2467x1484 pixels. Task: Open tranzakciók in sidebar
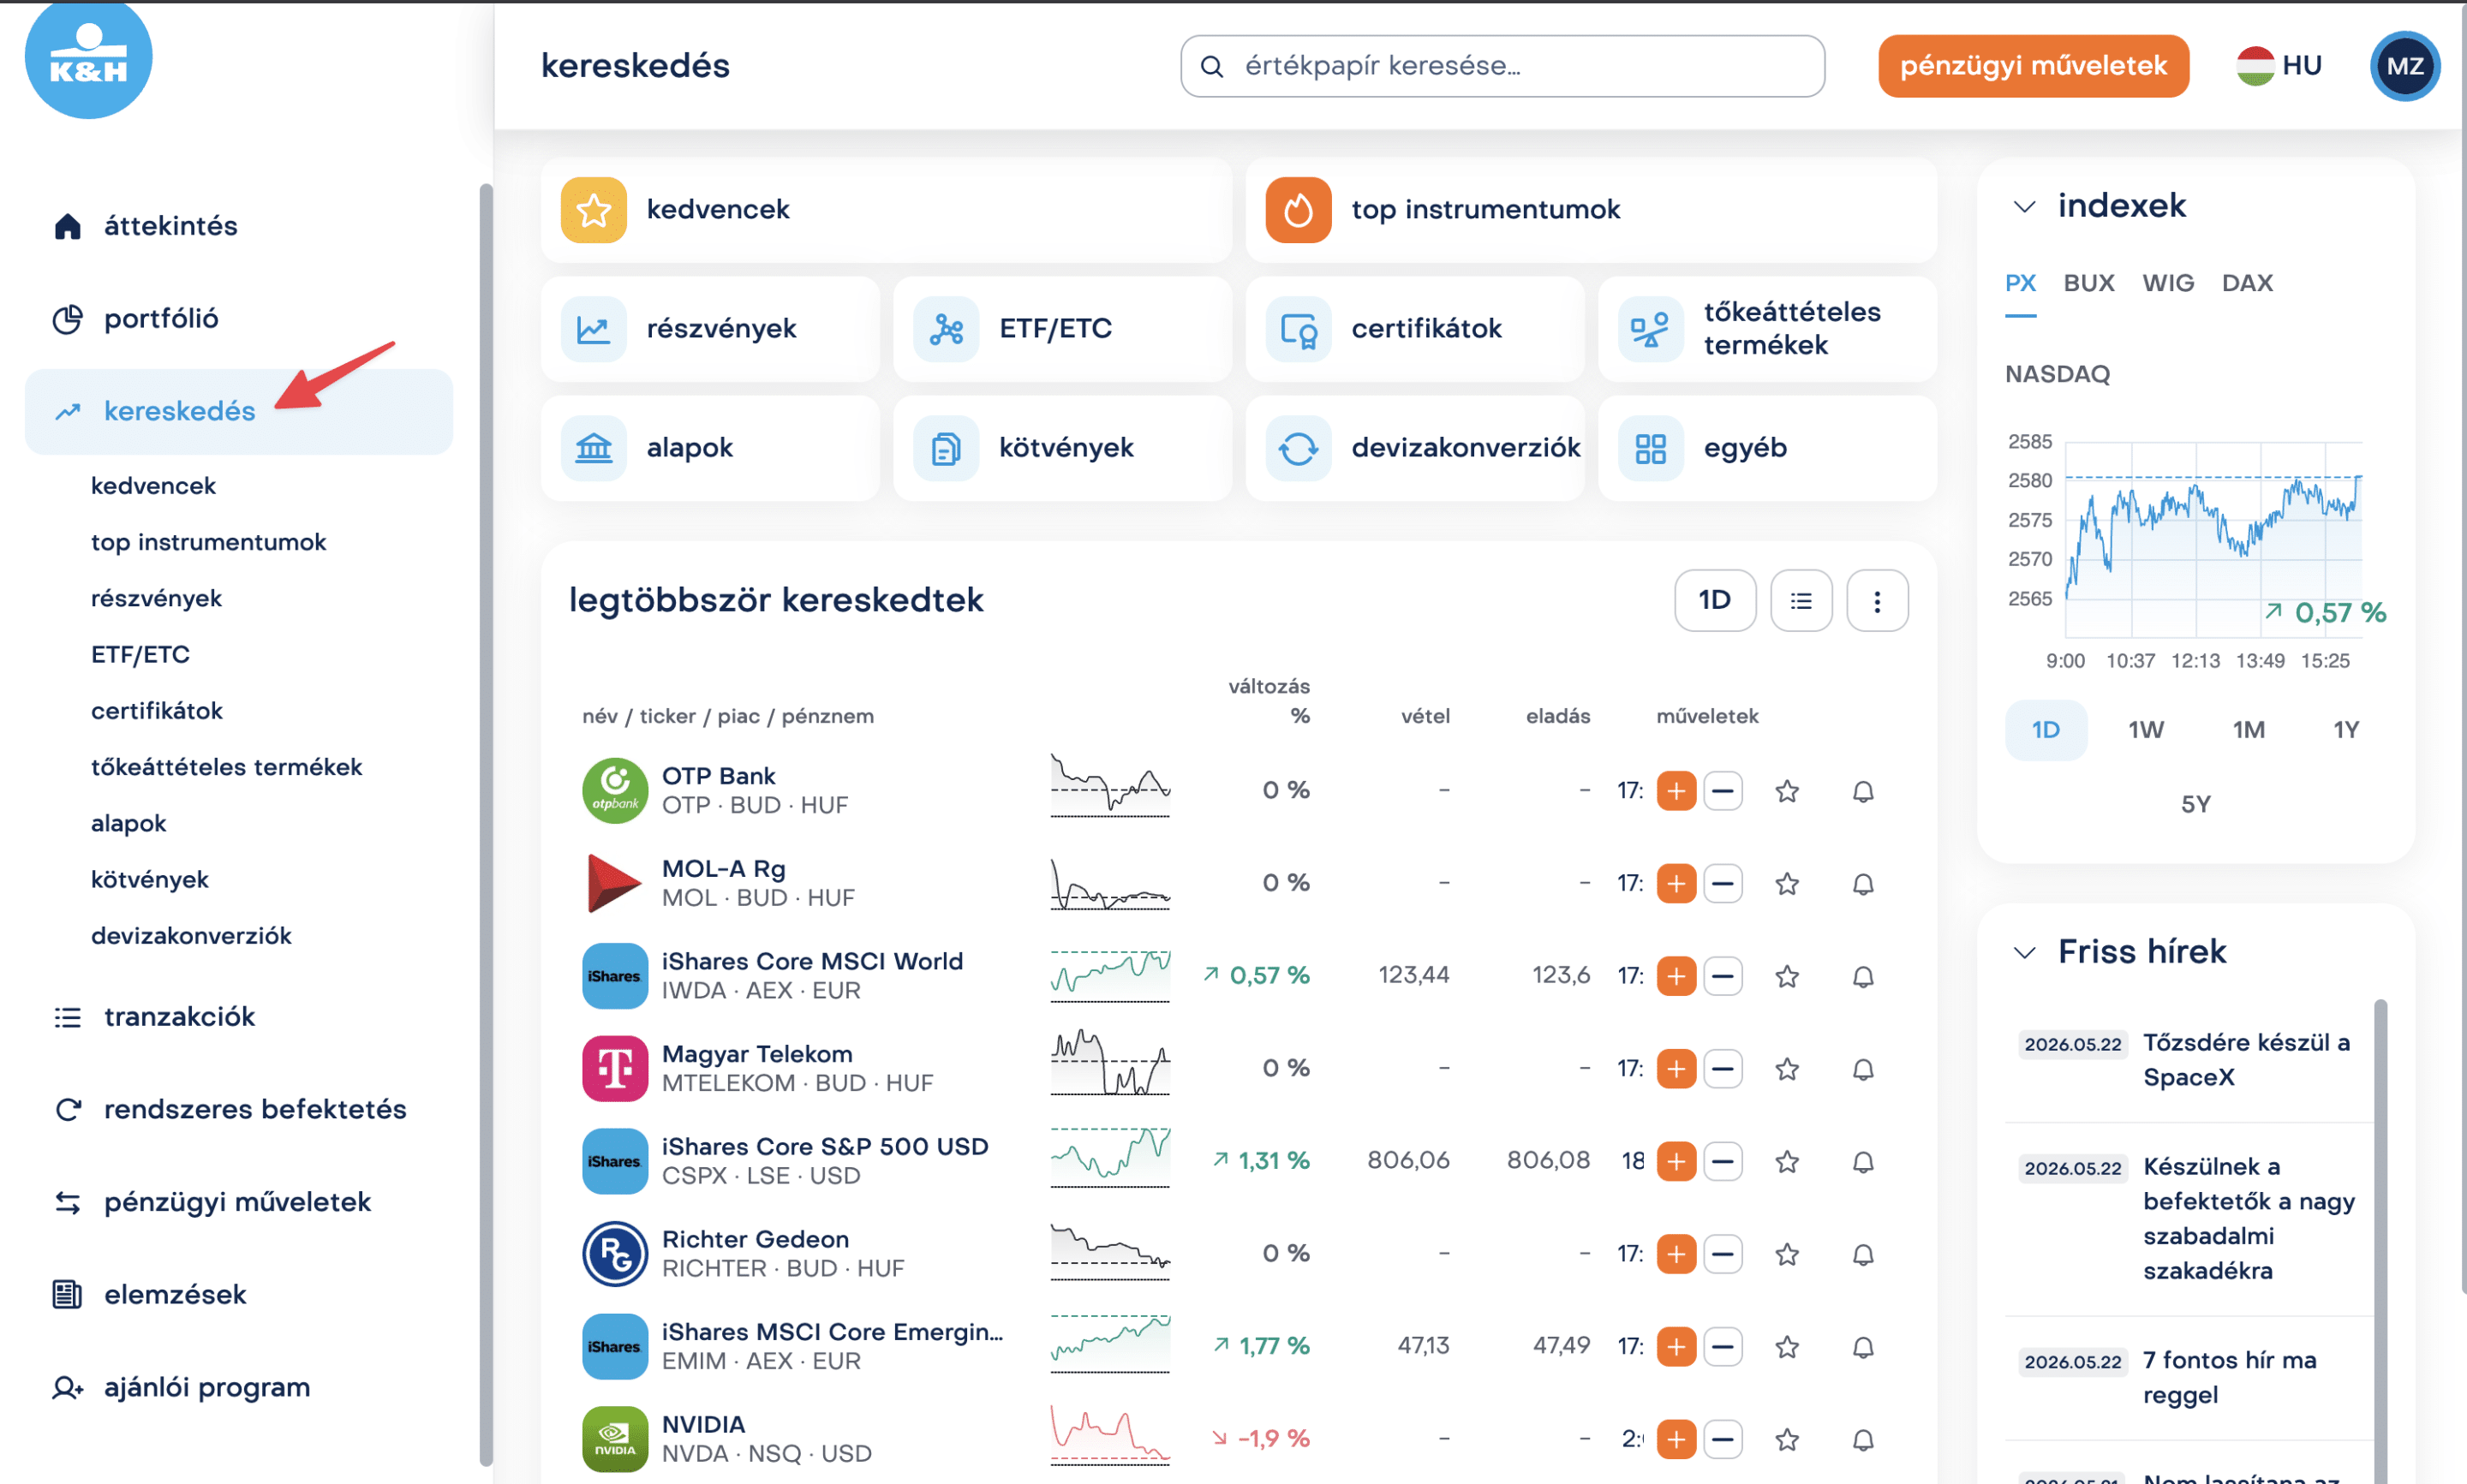[x=239, y=1018]
